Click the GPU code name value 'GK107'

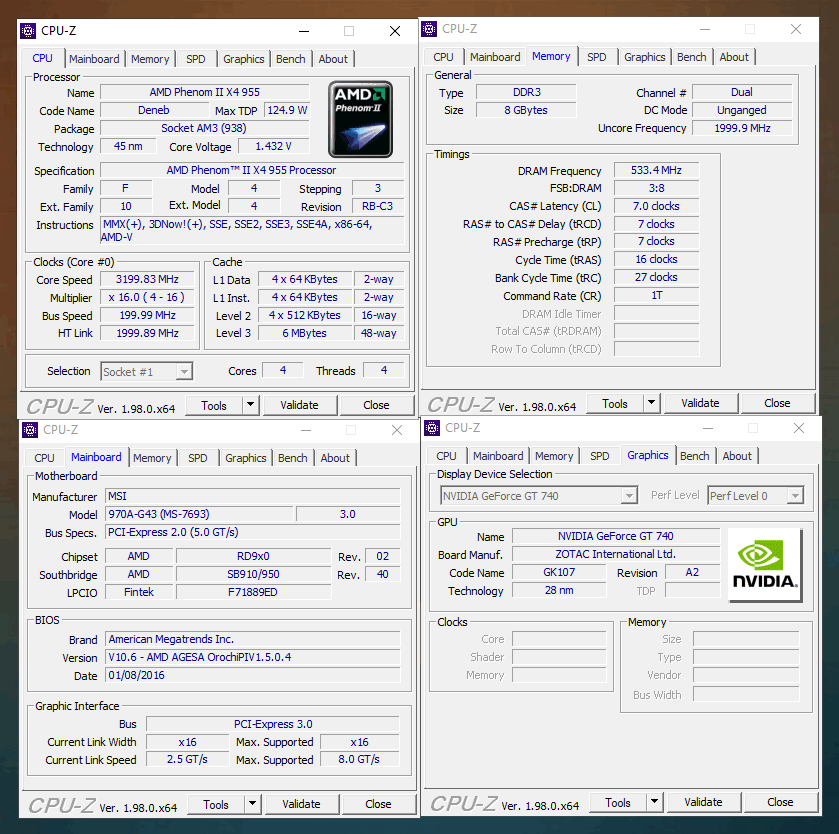click(x=559, y=572)
